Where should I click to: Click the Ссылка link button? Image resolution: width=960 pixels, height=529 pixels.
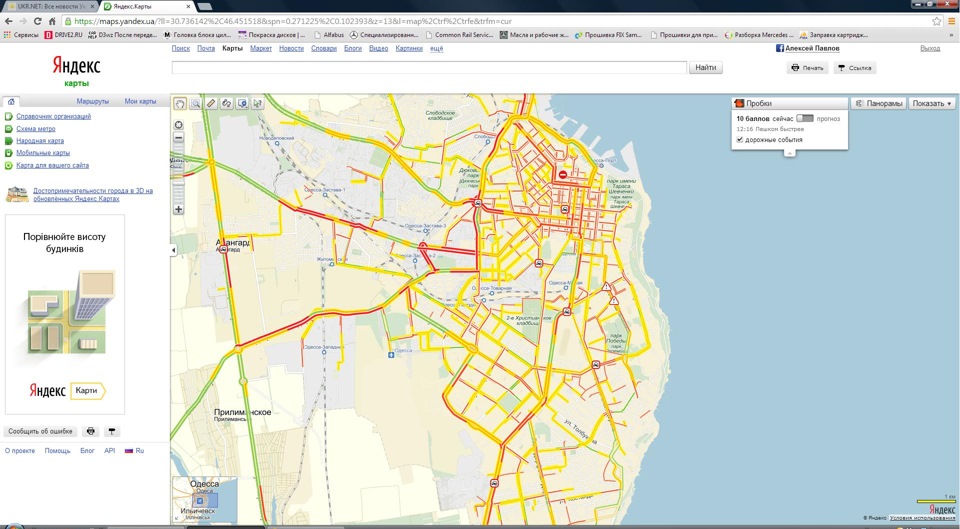(x=854, y=68)
